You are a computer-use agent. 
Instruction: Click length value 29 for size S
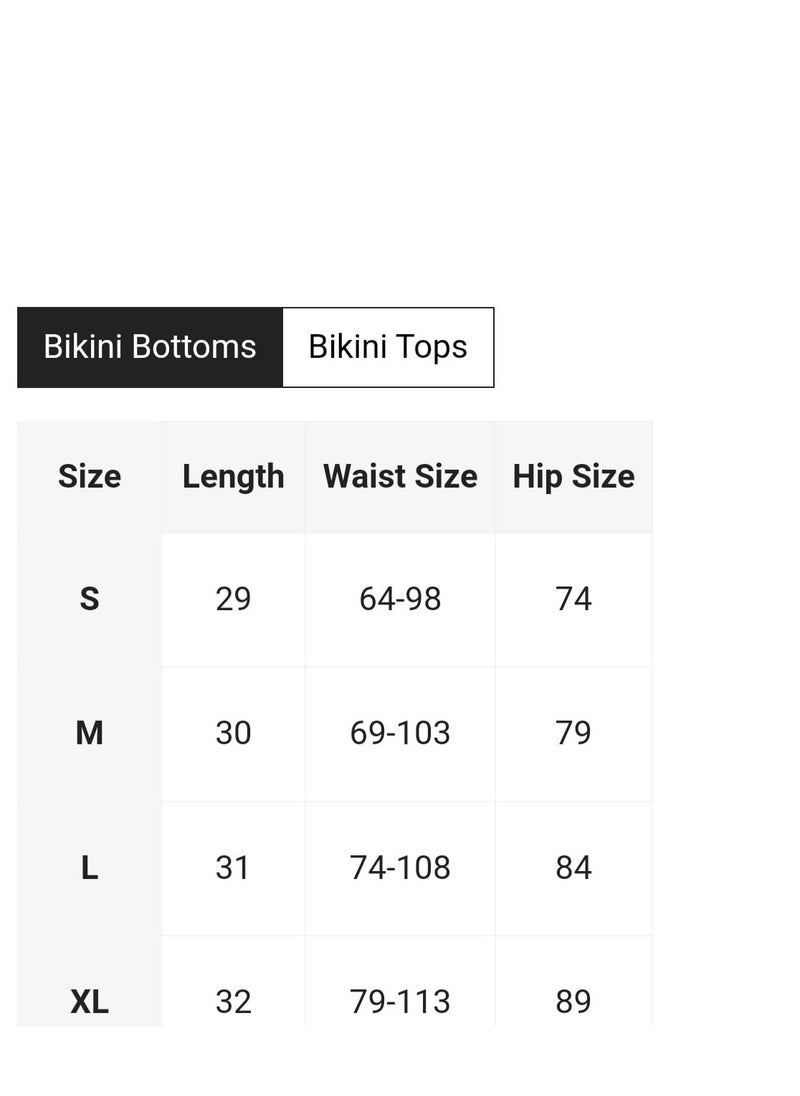coord(233,600)
